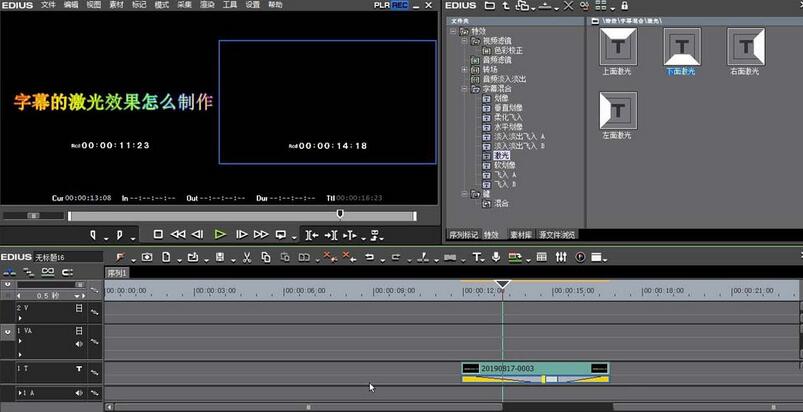Open the 文件 menu
The height and width of the screenshot is (412, 803).
pos(49,5)
